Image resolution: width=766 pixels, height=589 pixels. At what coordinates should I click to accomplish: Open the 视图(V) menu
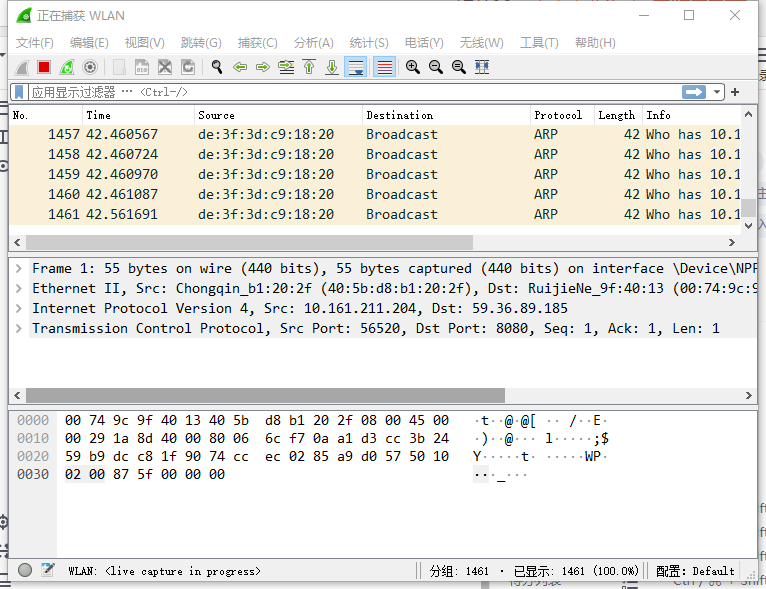[x=145, y=43]
